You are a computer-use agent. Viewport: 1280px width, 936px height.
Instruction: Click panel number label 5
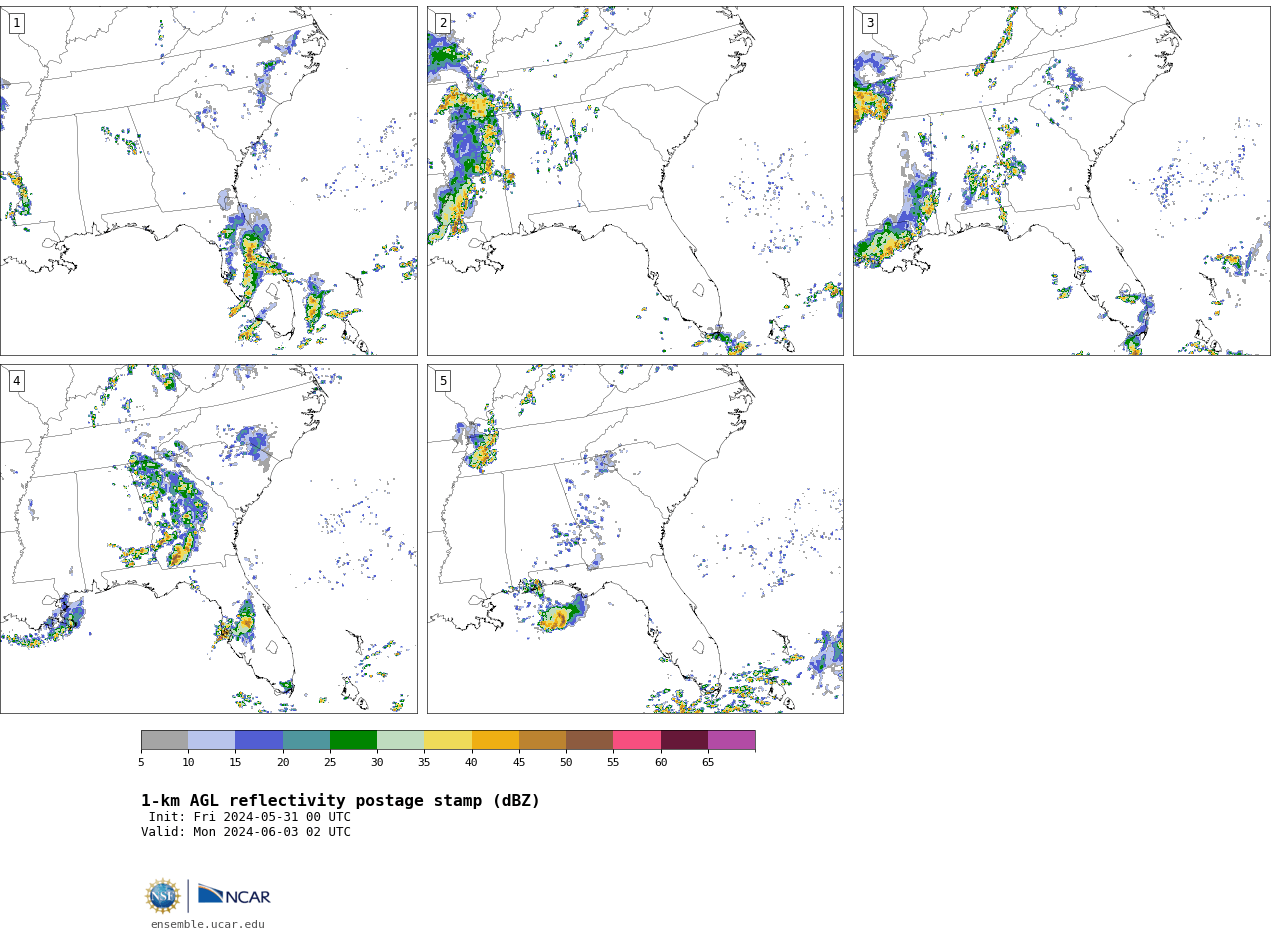click(x=443, y=381)
